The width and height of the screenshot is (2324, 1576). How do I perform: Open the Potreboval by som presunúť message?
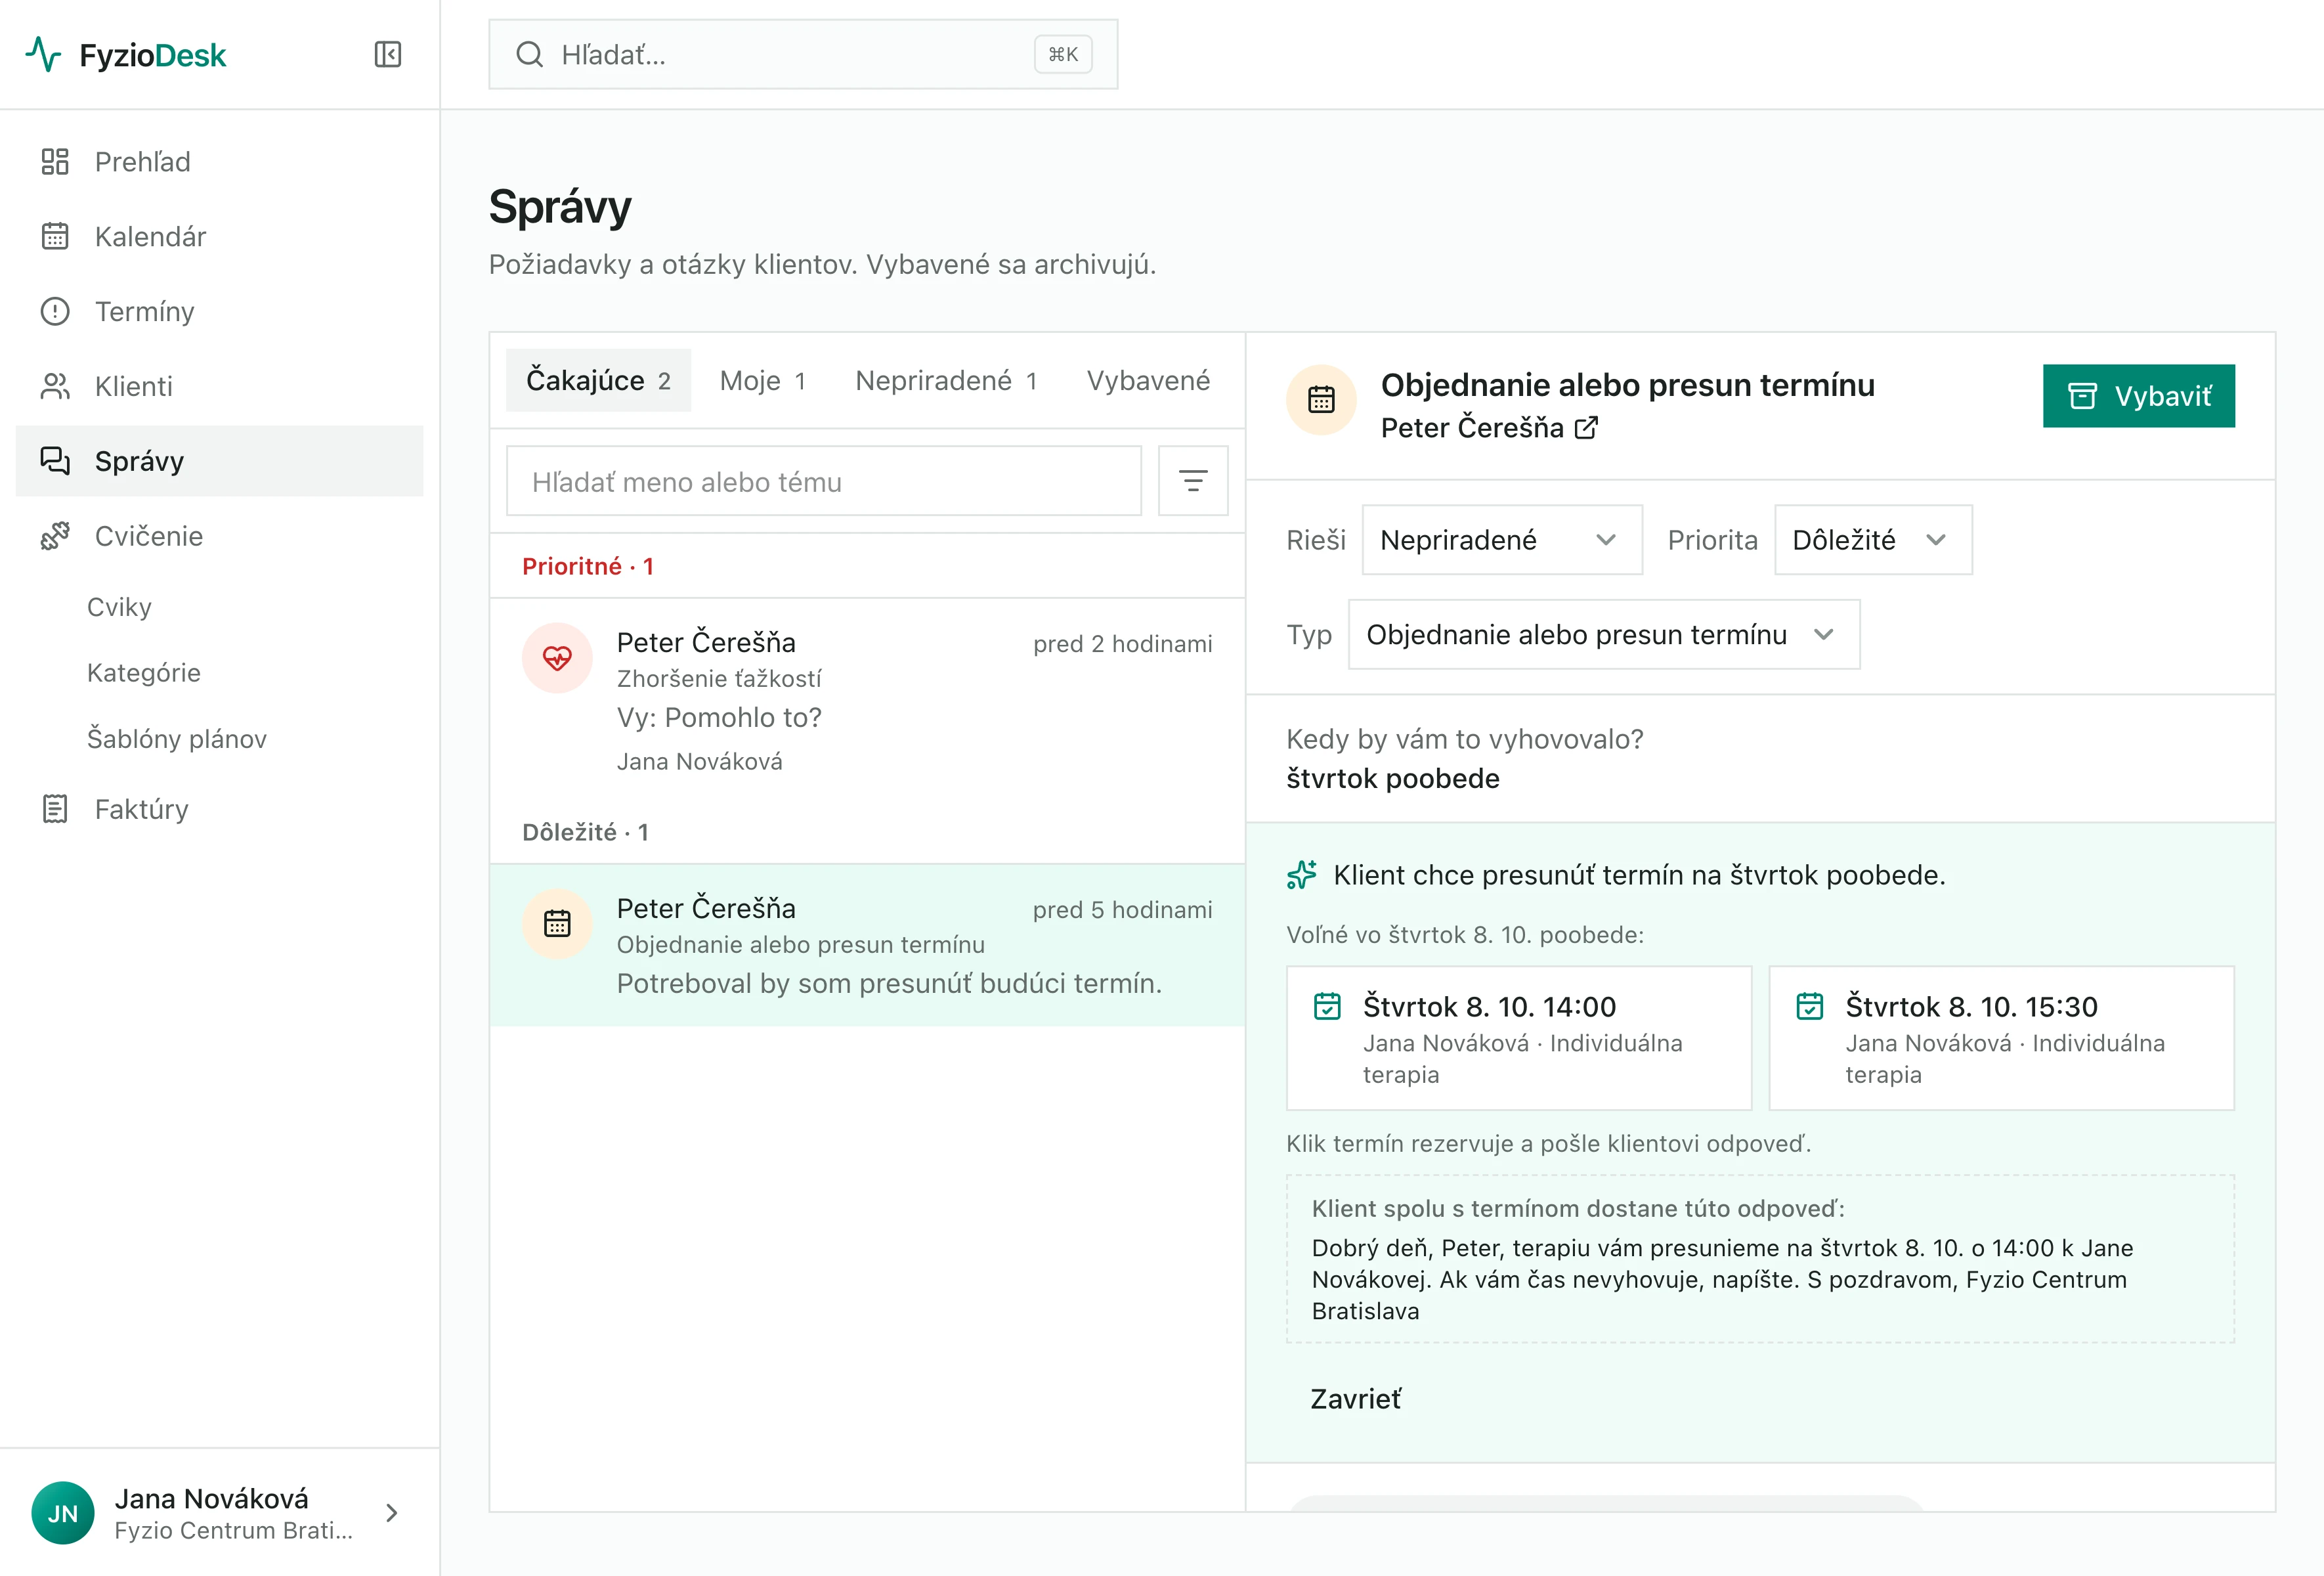867,945
